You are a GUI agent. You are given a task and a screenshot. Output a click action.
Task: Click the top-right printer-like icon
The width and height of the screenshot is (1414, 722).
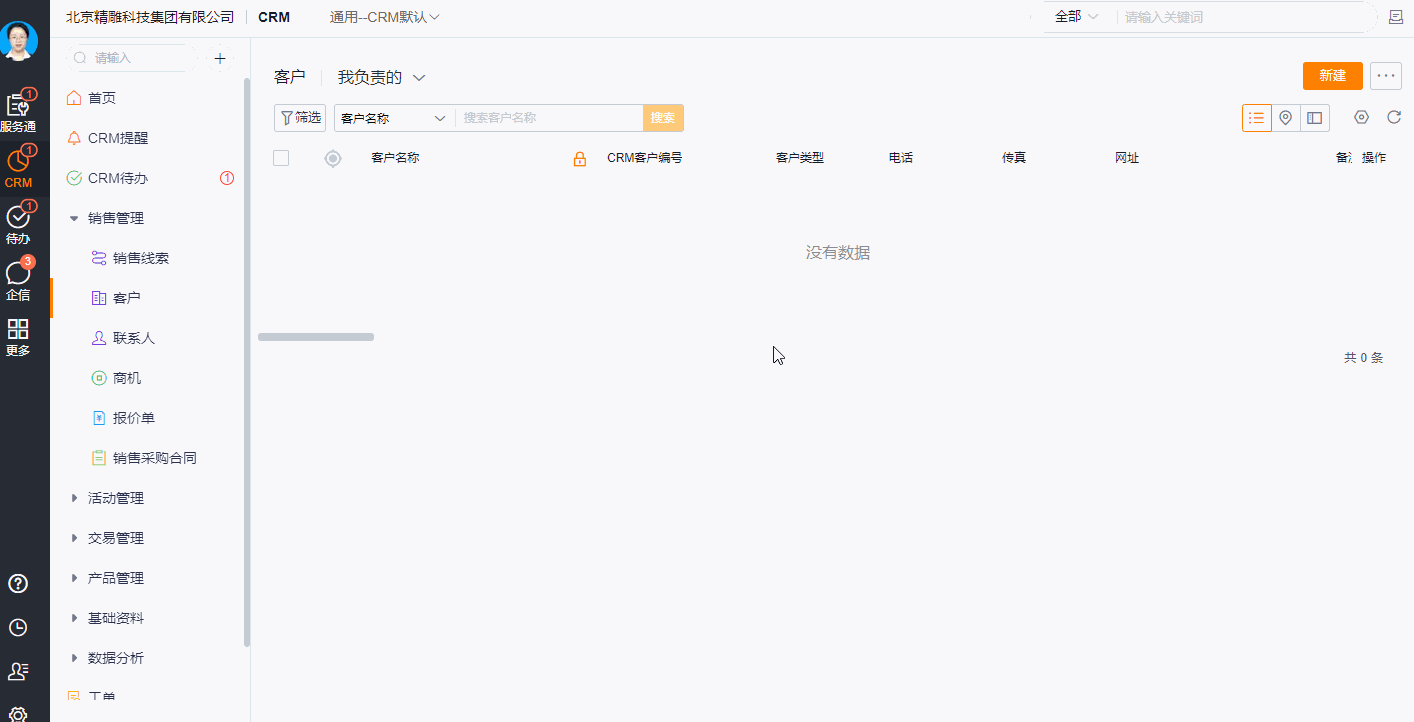[x=1396, y=17]
